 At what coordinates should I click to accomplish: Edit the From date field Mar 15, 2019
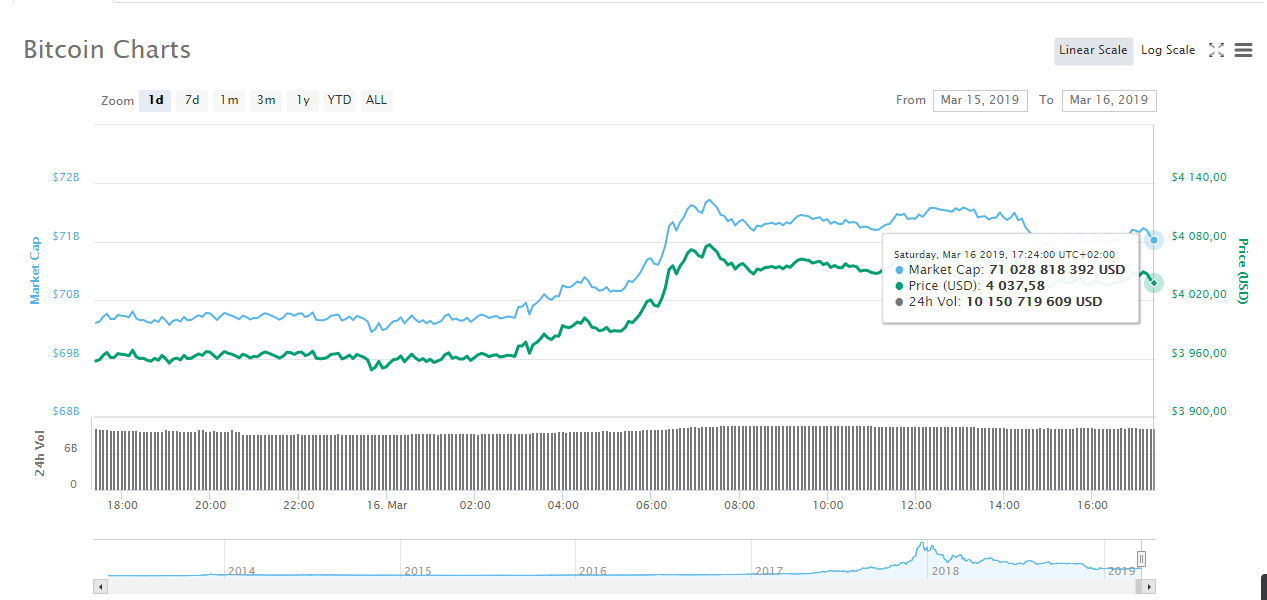point(980,100)
